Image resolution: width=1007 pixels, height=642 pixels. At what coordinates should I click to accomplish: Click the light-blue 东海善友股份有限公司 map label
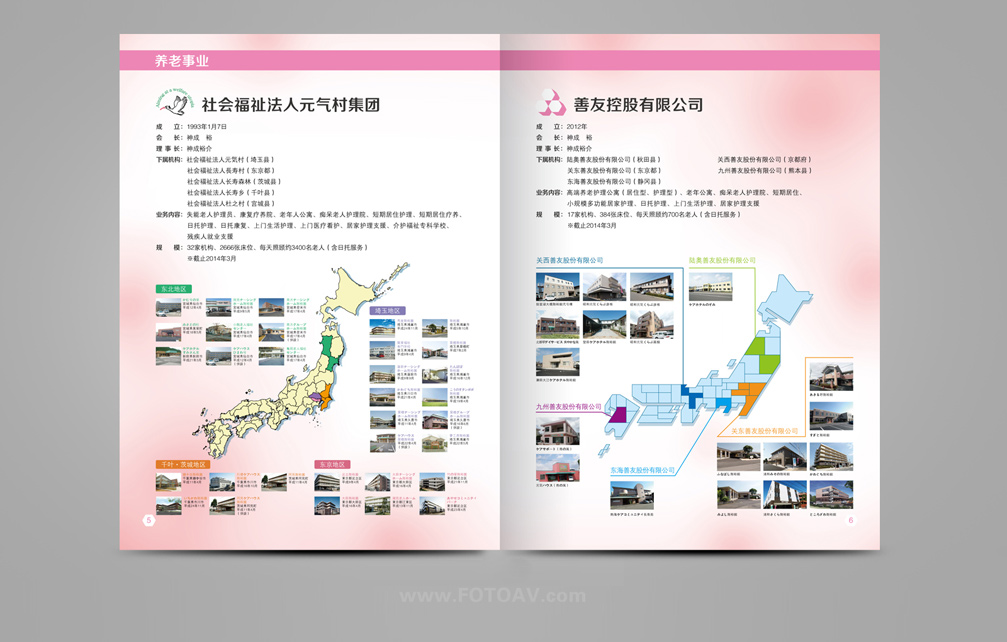[x=643, y=470]
